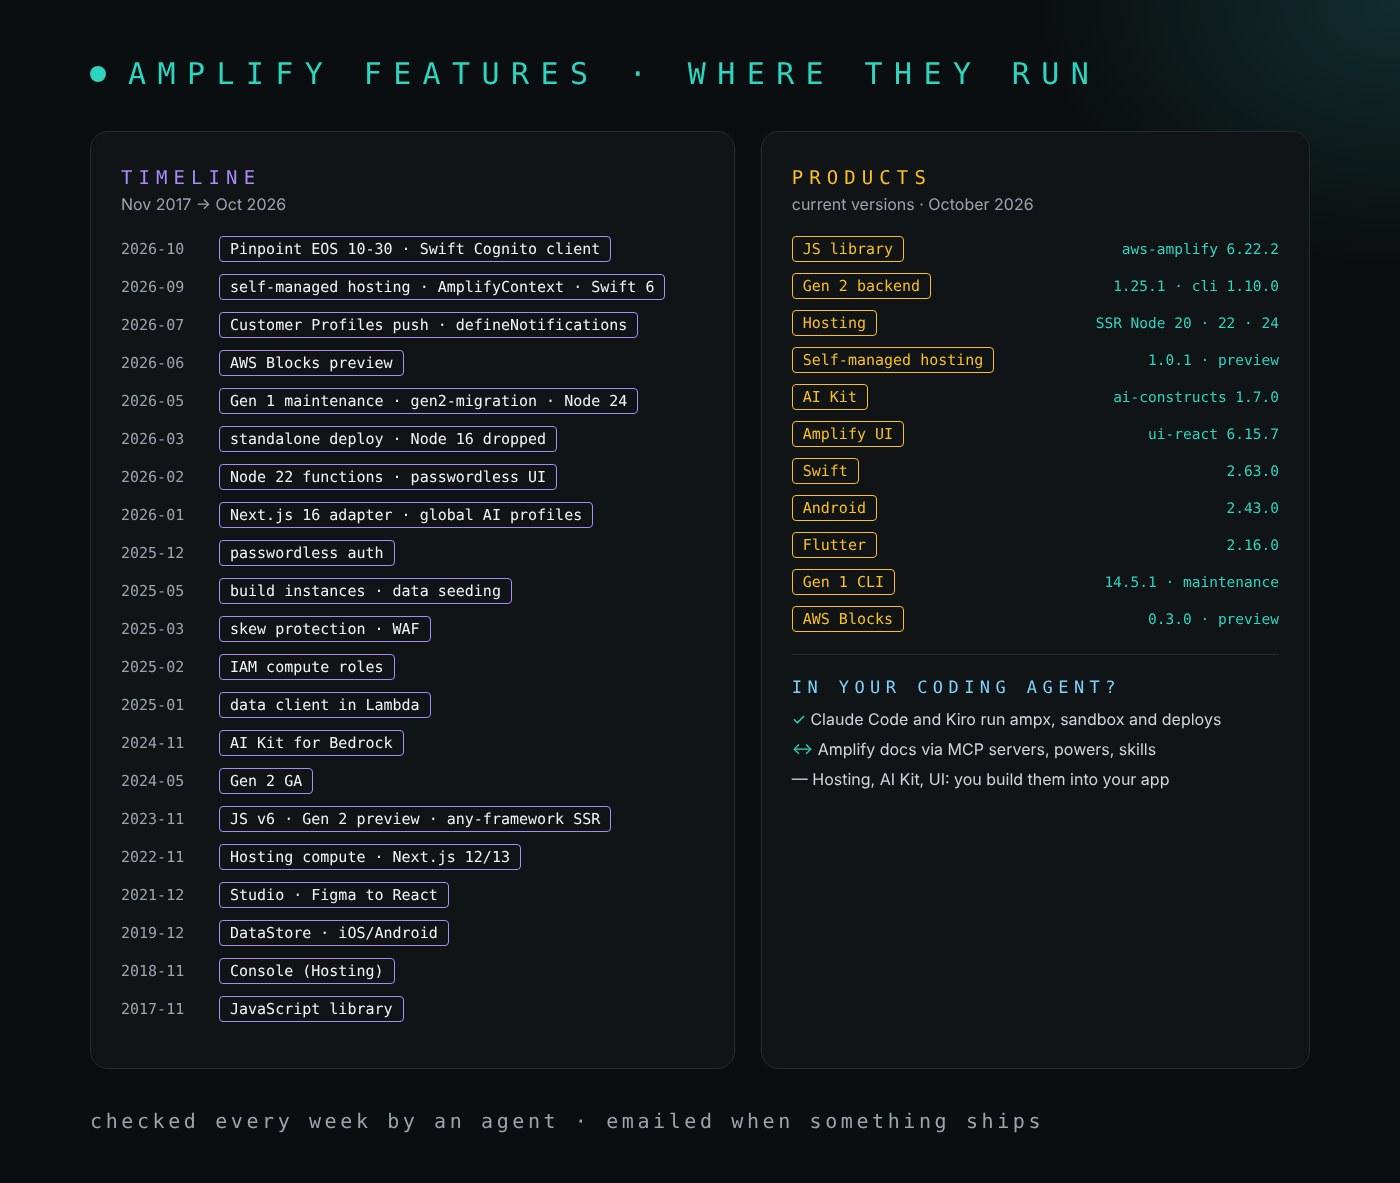The height and width of the screenshot is (1183, 1400).
Task: Select the AWS Blocks product tag
Action: coord(848,619)
